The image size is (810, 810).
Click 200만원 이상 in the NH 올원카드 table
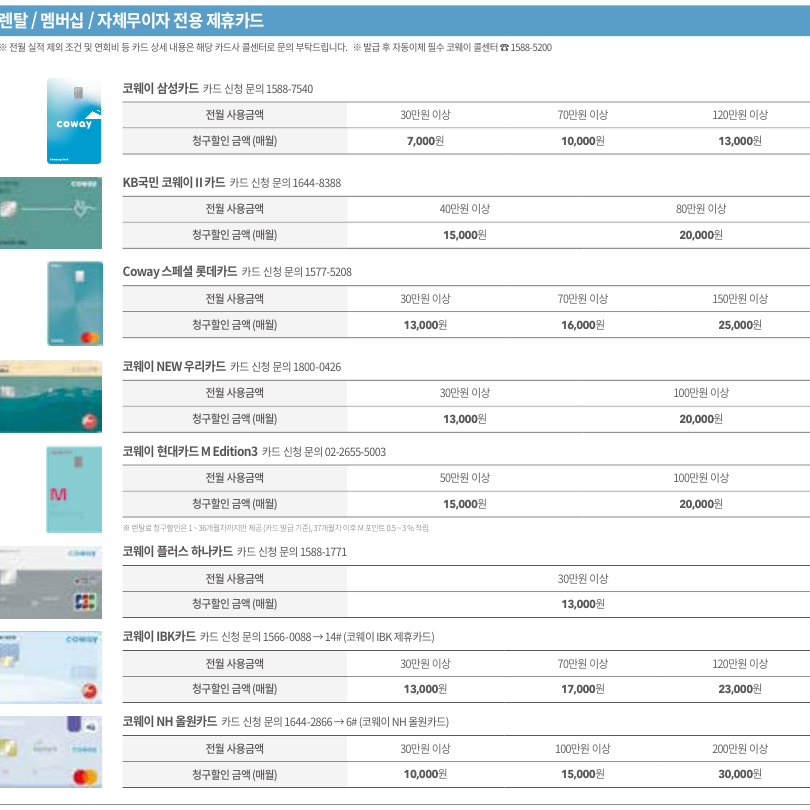740,749
